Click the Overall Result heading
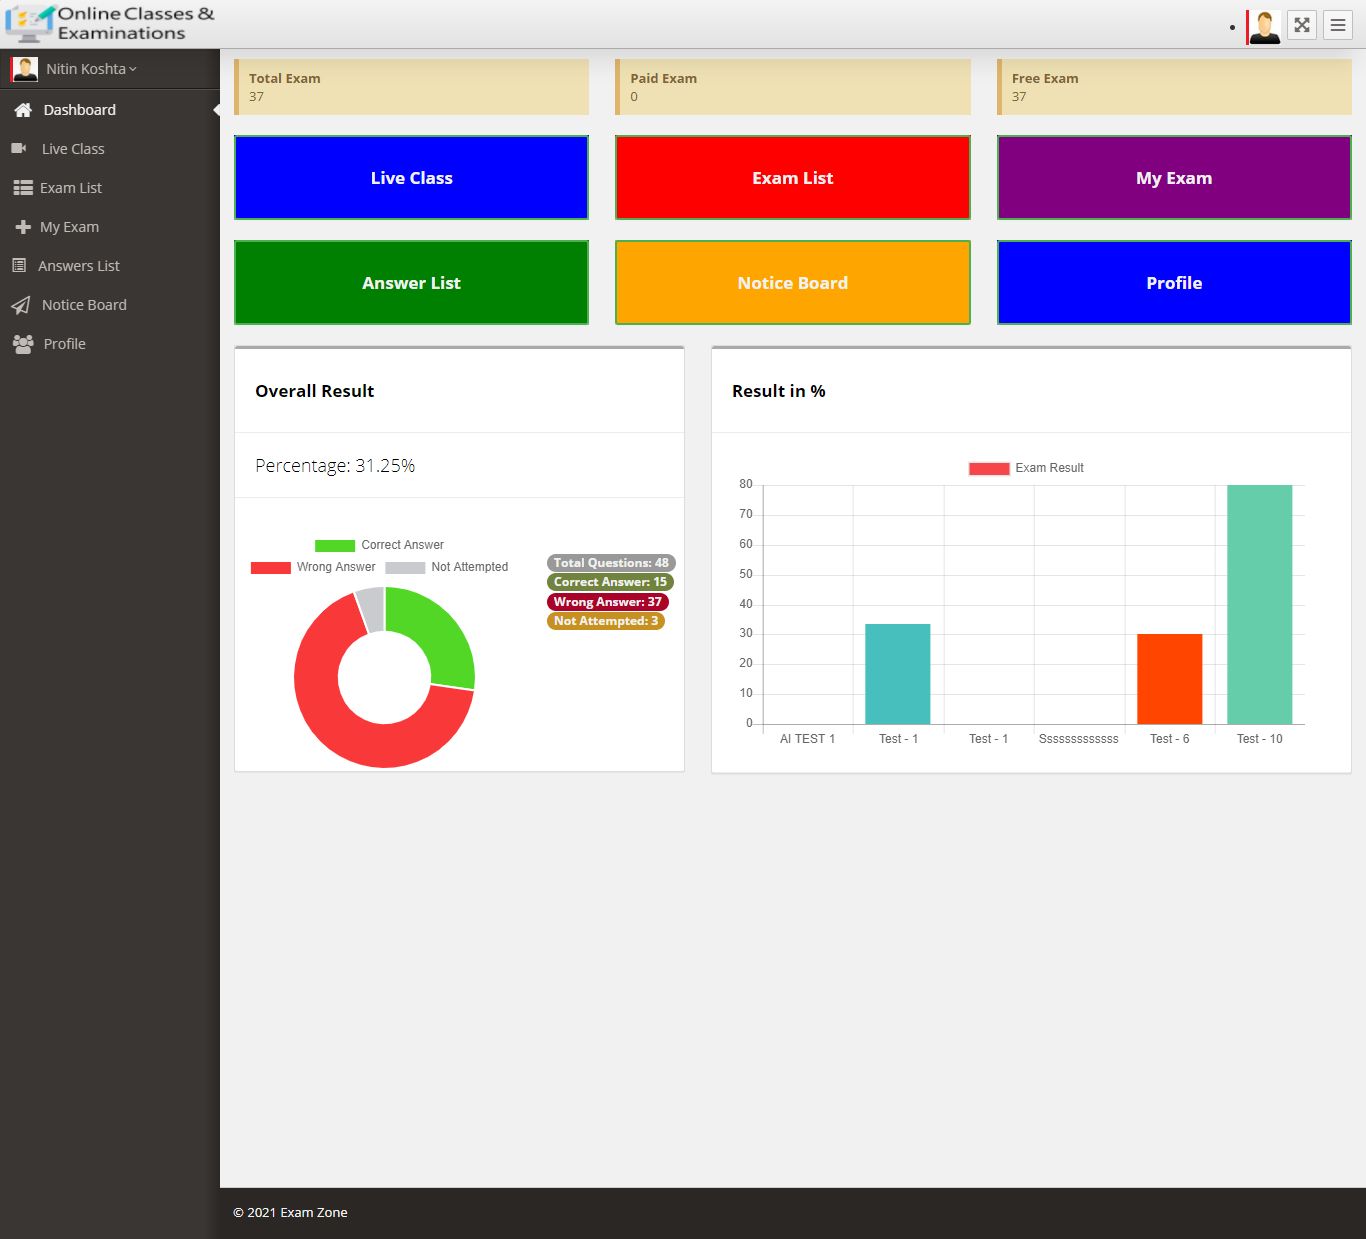1366x1239 pixels. 315,391
